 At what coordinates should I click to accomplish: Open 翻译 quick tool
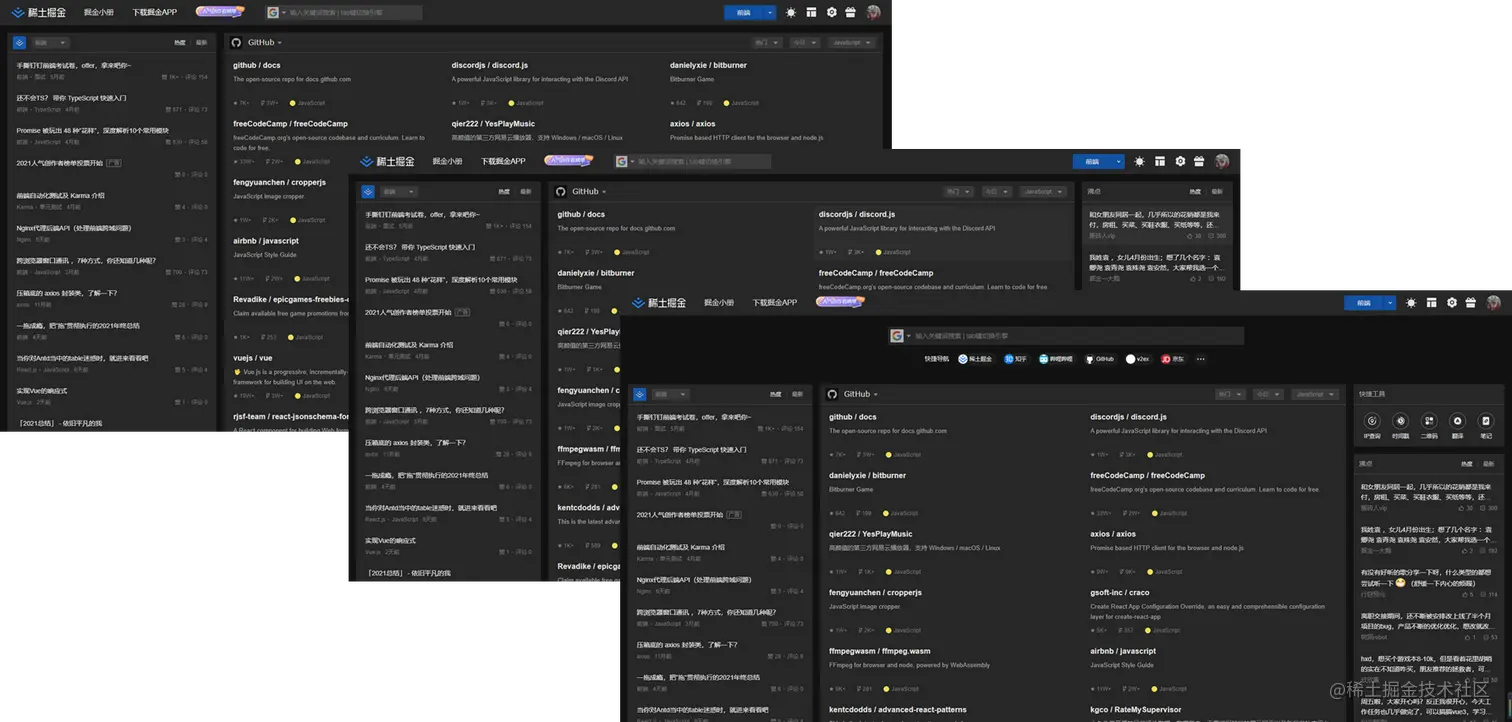(x=1458, y=425)
